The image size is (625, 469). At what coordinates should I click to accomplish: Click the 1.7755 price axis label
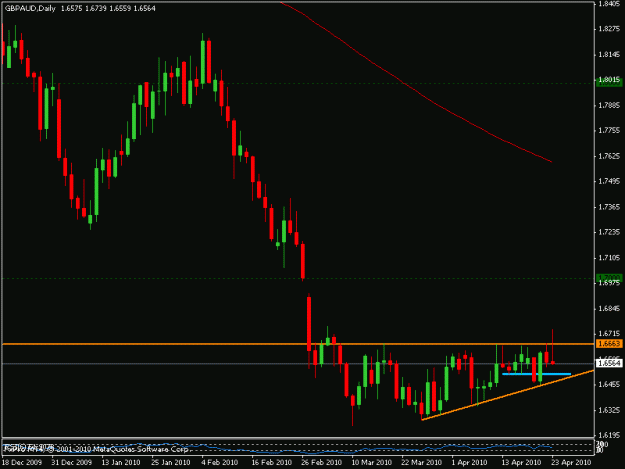click(609, 130)
